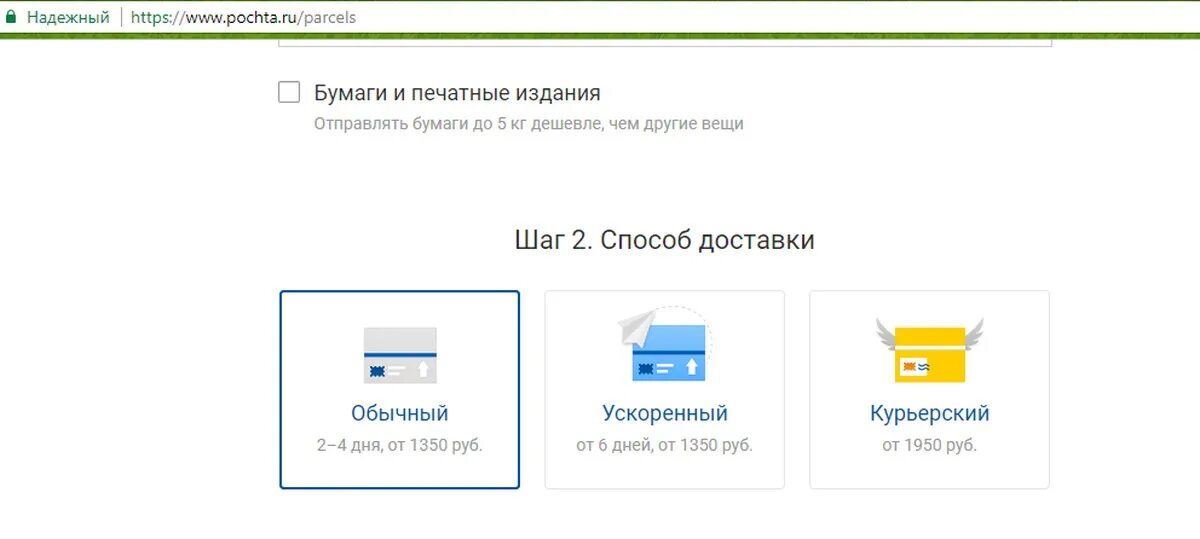Click the gray parcel icon for Обычный
The height and width of the screenshot is (539, 1200).
point(400,355)
